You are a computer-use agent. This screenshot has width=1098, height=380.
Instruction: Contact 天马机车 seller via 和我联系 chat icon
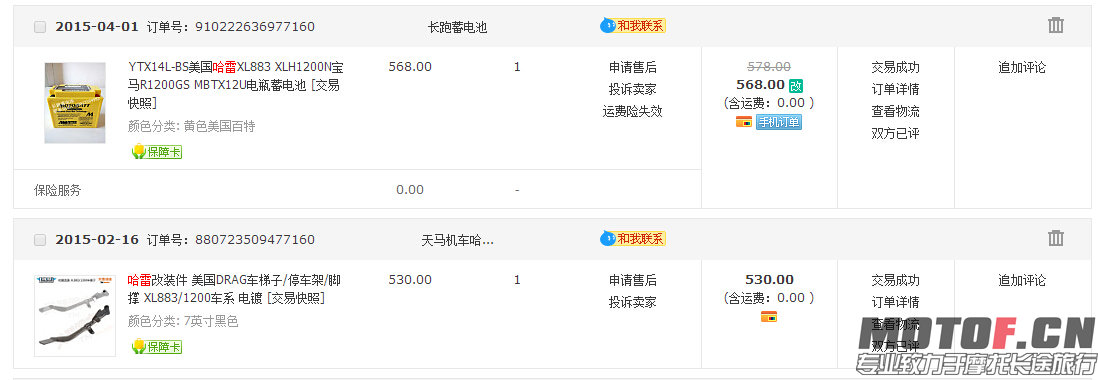(632, 239)
